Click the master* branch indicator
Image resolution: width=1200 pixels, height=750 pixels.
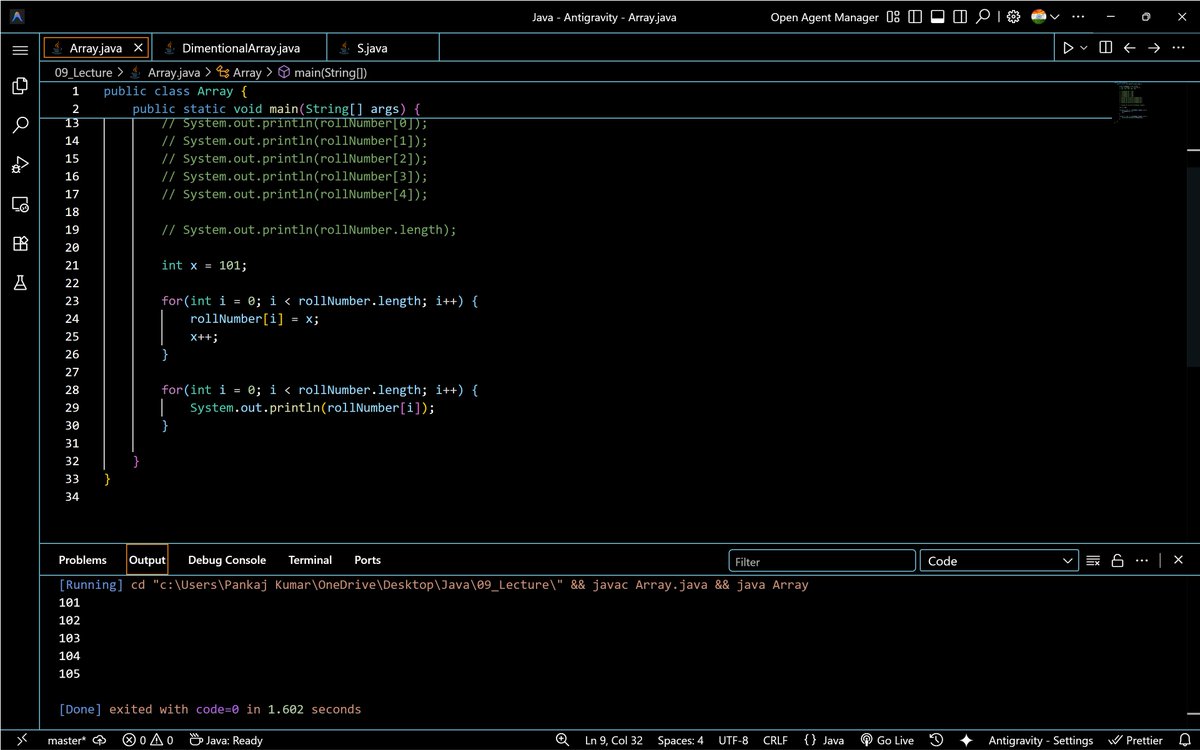click(66, 740)
